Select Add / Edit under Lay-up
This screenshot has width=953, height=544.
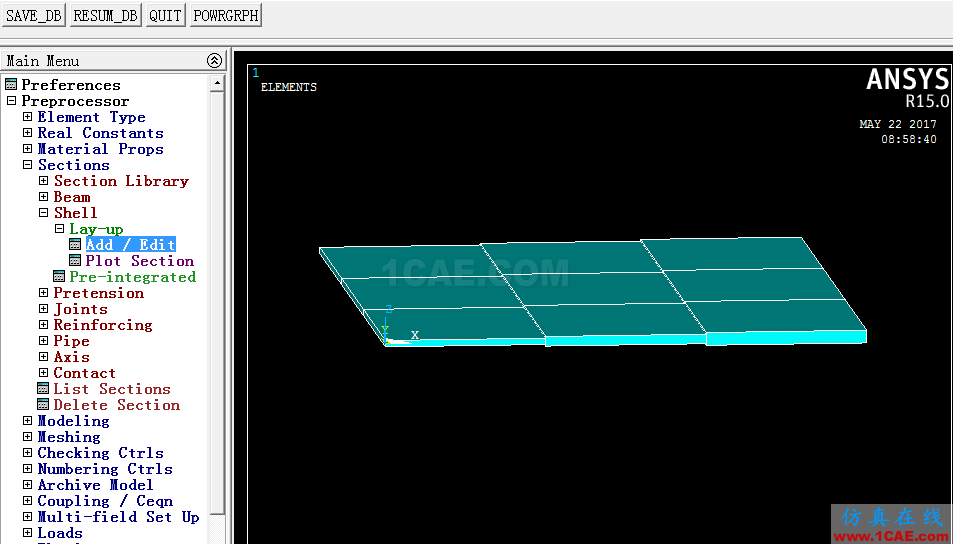[130, 244]
